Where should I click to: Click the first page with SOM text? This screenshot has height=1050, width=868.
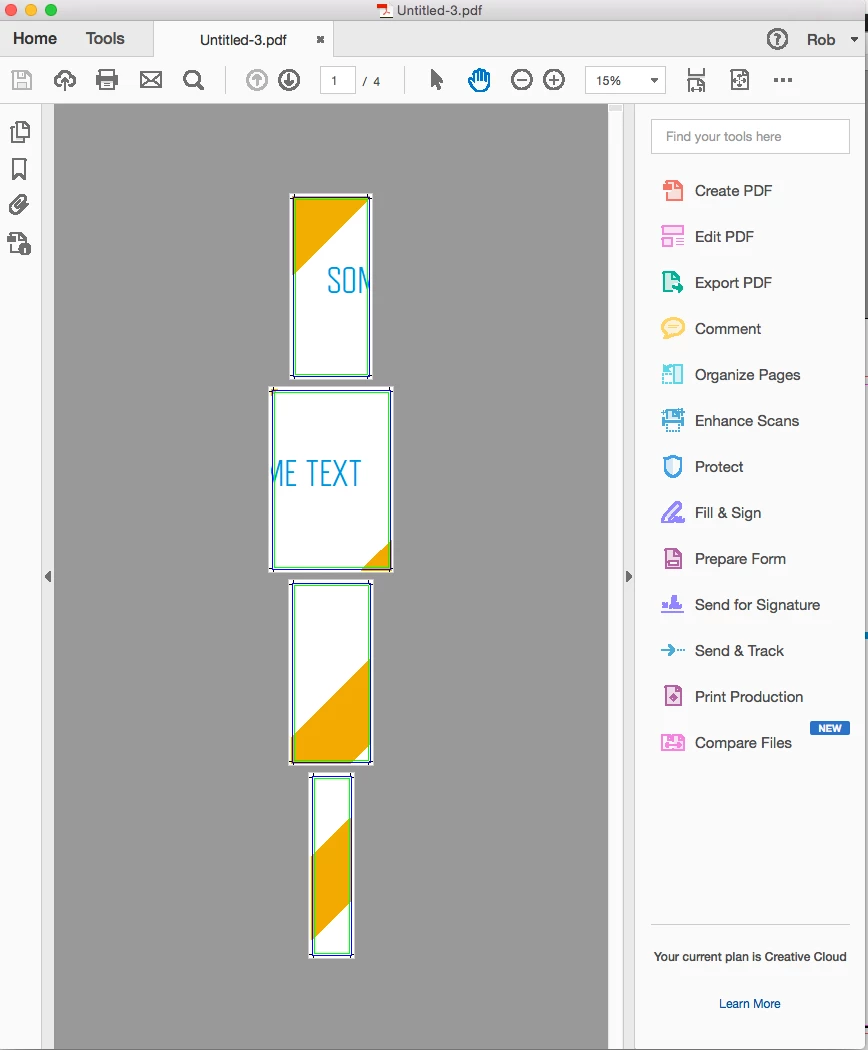click(x=331, y=287)
